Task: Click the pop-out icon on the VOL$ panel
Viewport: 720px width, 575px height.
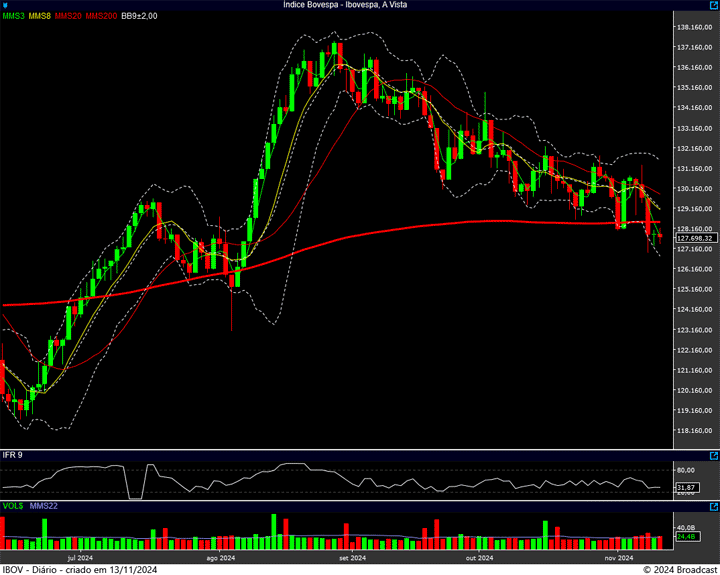Action: (712, 506)
